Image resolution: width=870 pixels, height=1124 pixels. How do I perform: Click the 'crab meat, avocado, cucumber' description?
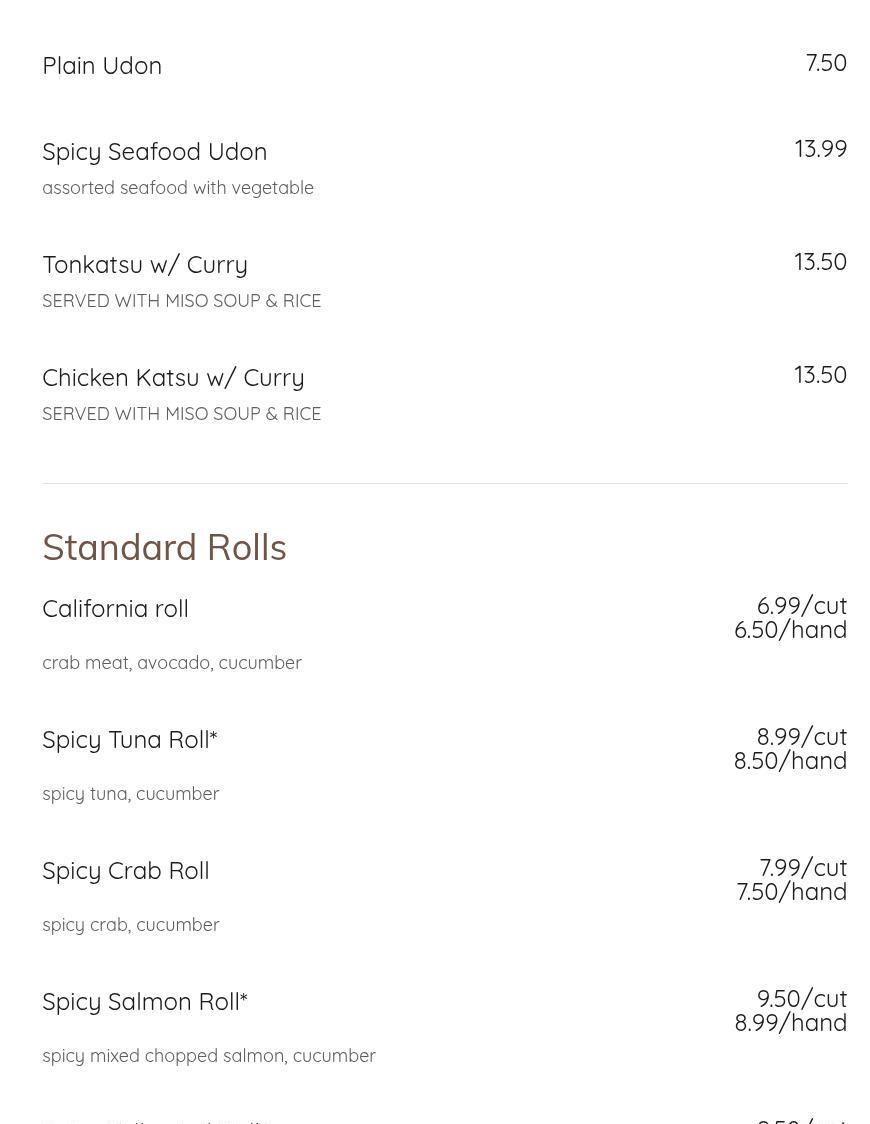(172, 663)
